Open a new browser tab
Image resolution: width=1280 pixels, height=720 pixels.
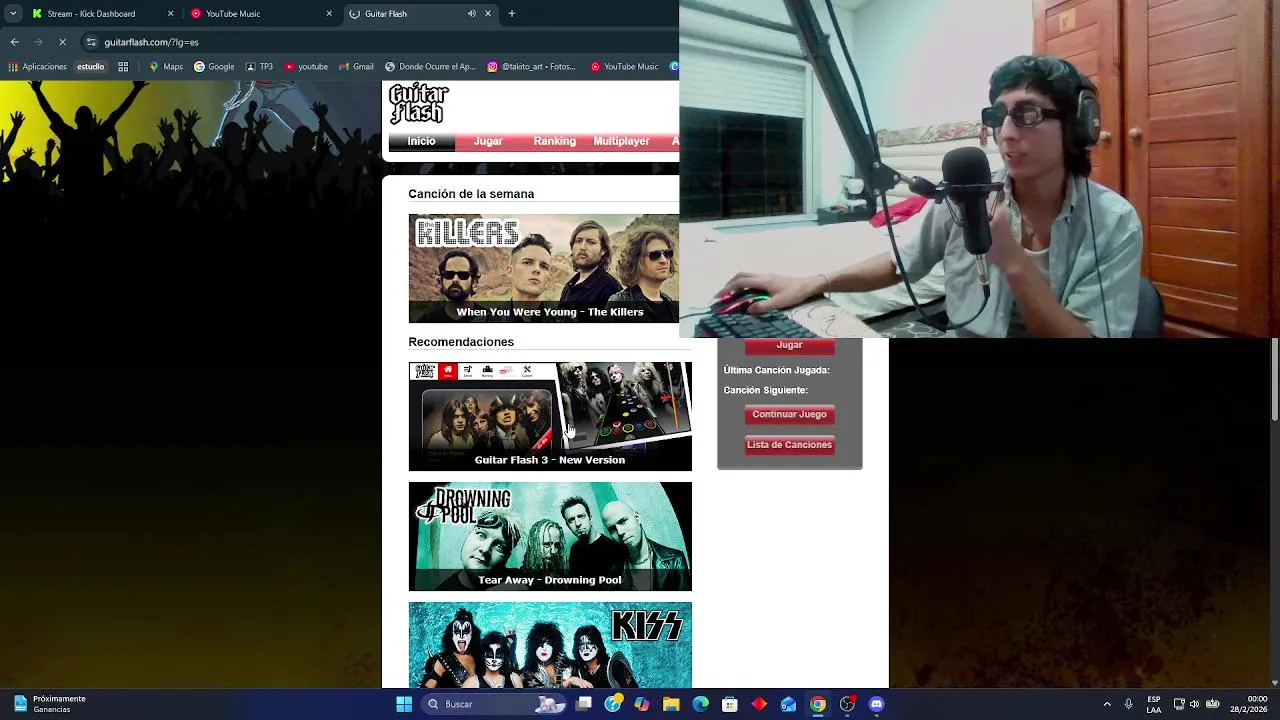pyautogui.click(x=512, y=14)
